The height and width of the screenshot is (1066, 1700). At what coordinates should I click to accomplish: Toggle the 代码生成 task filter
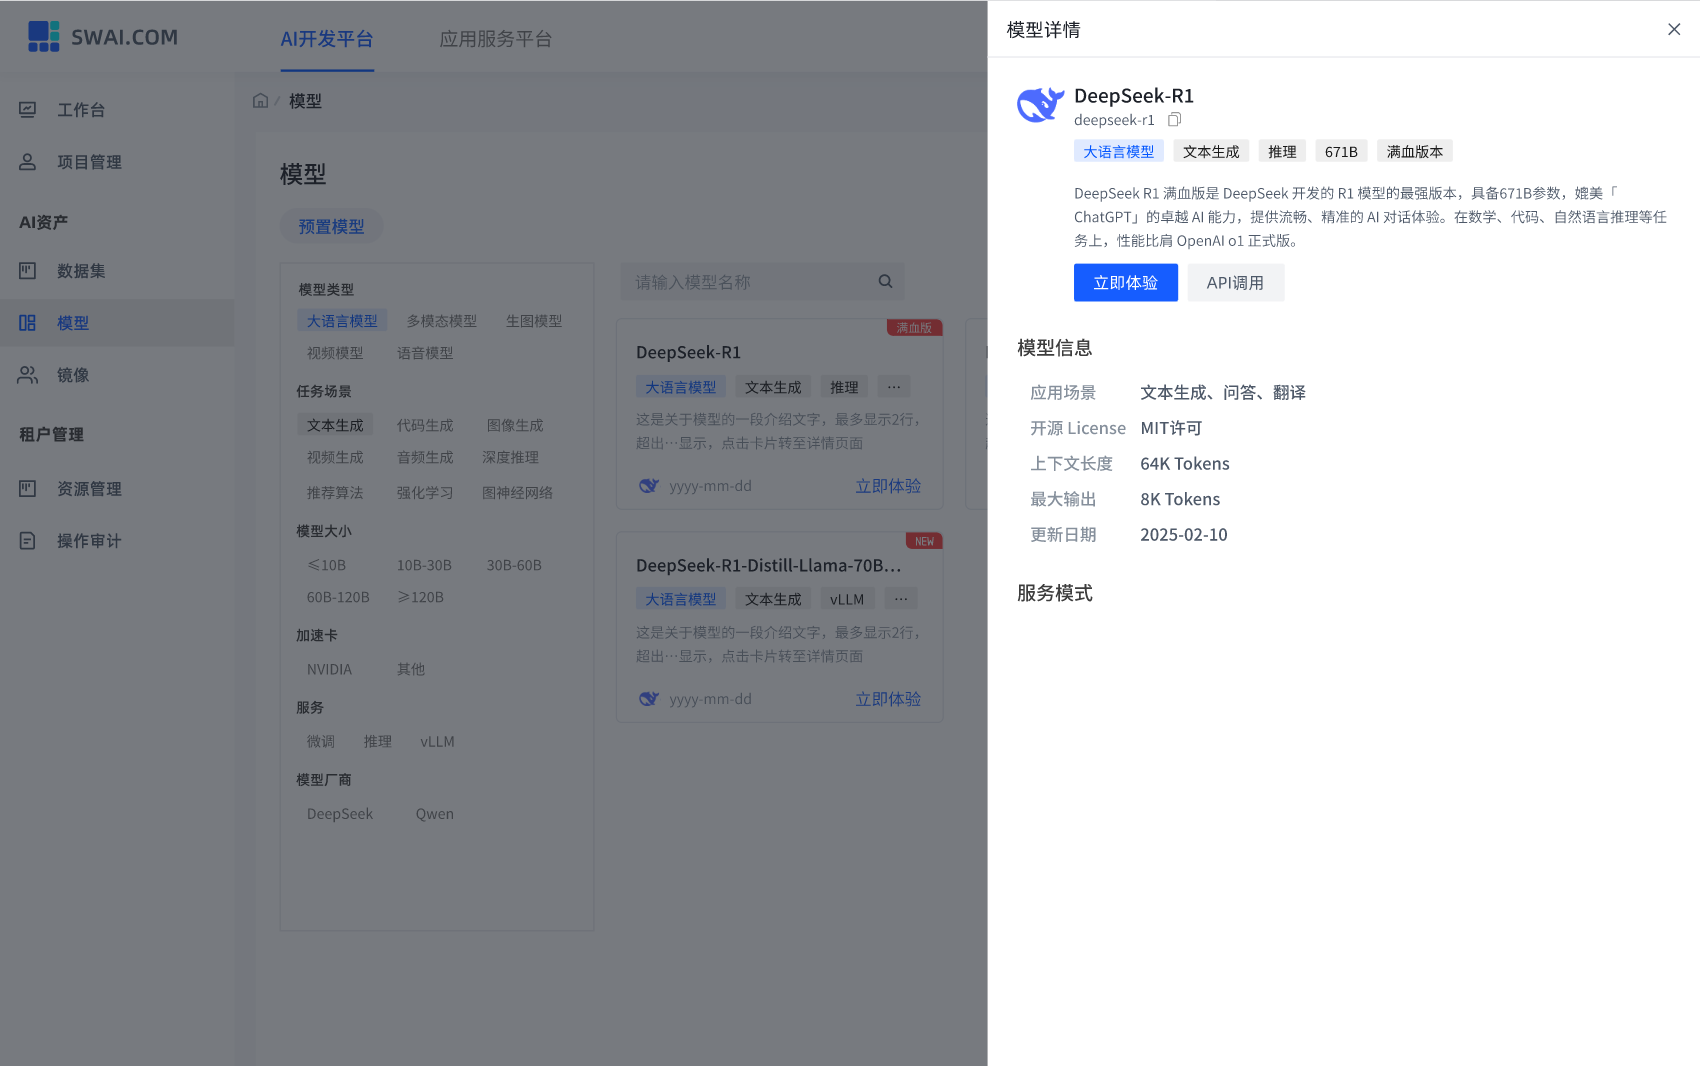point(425,425)
